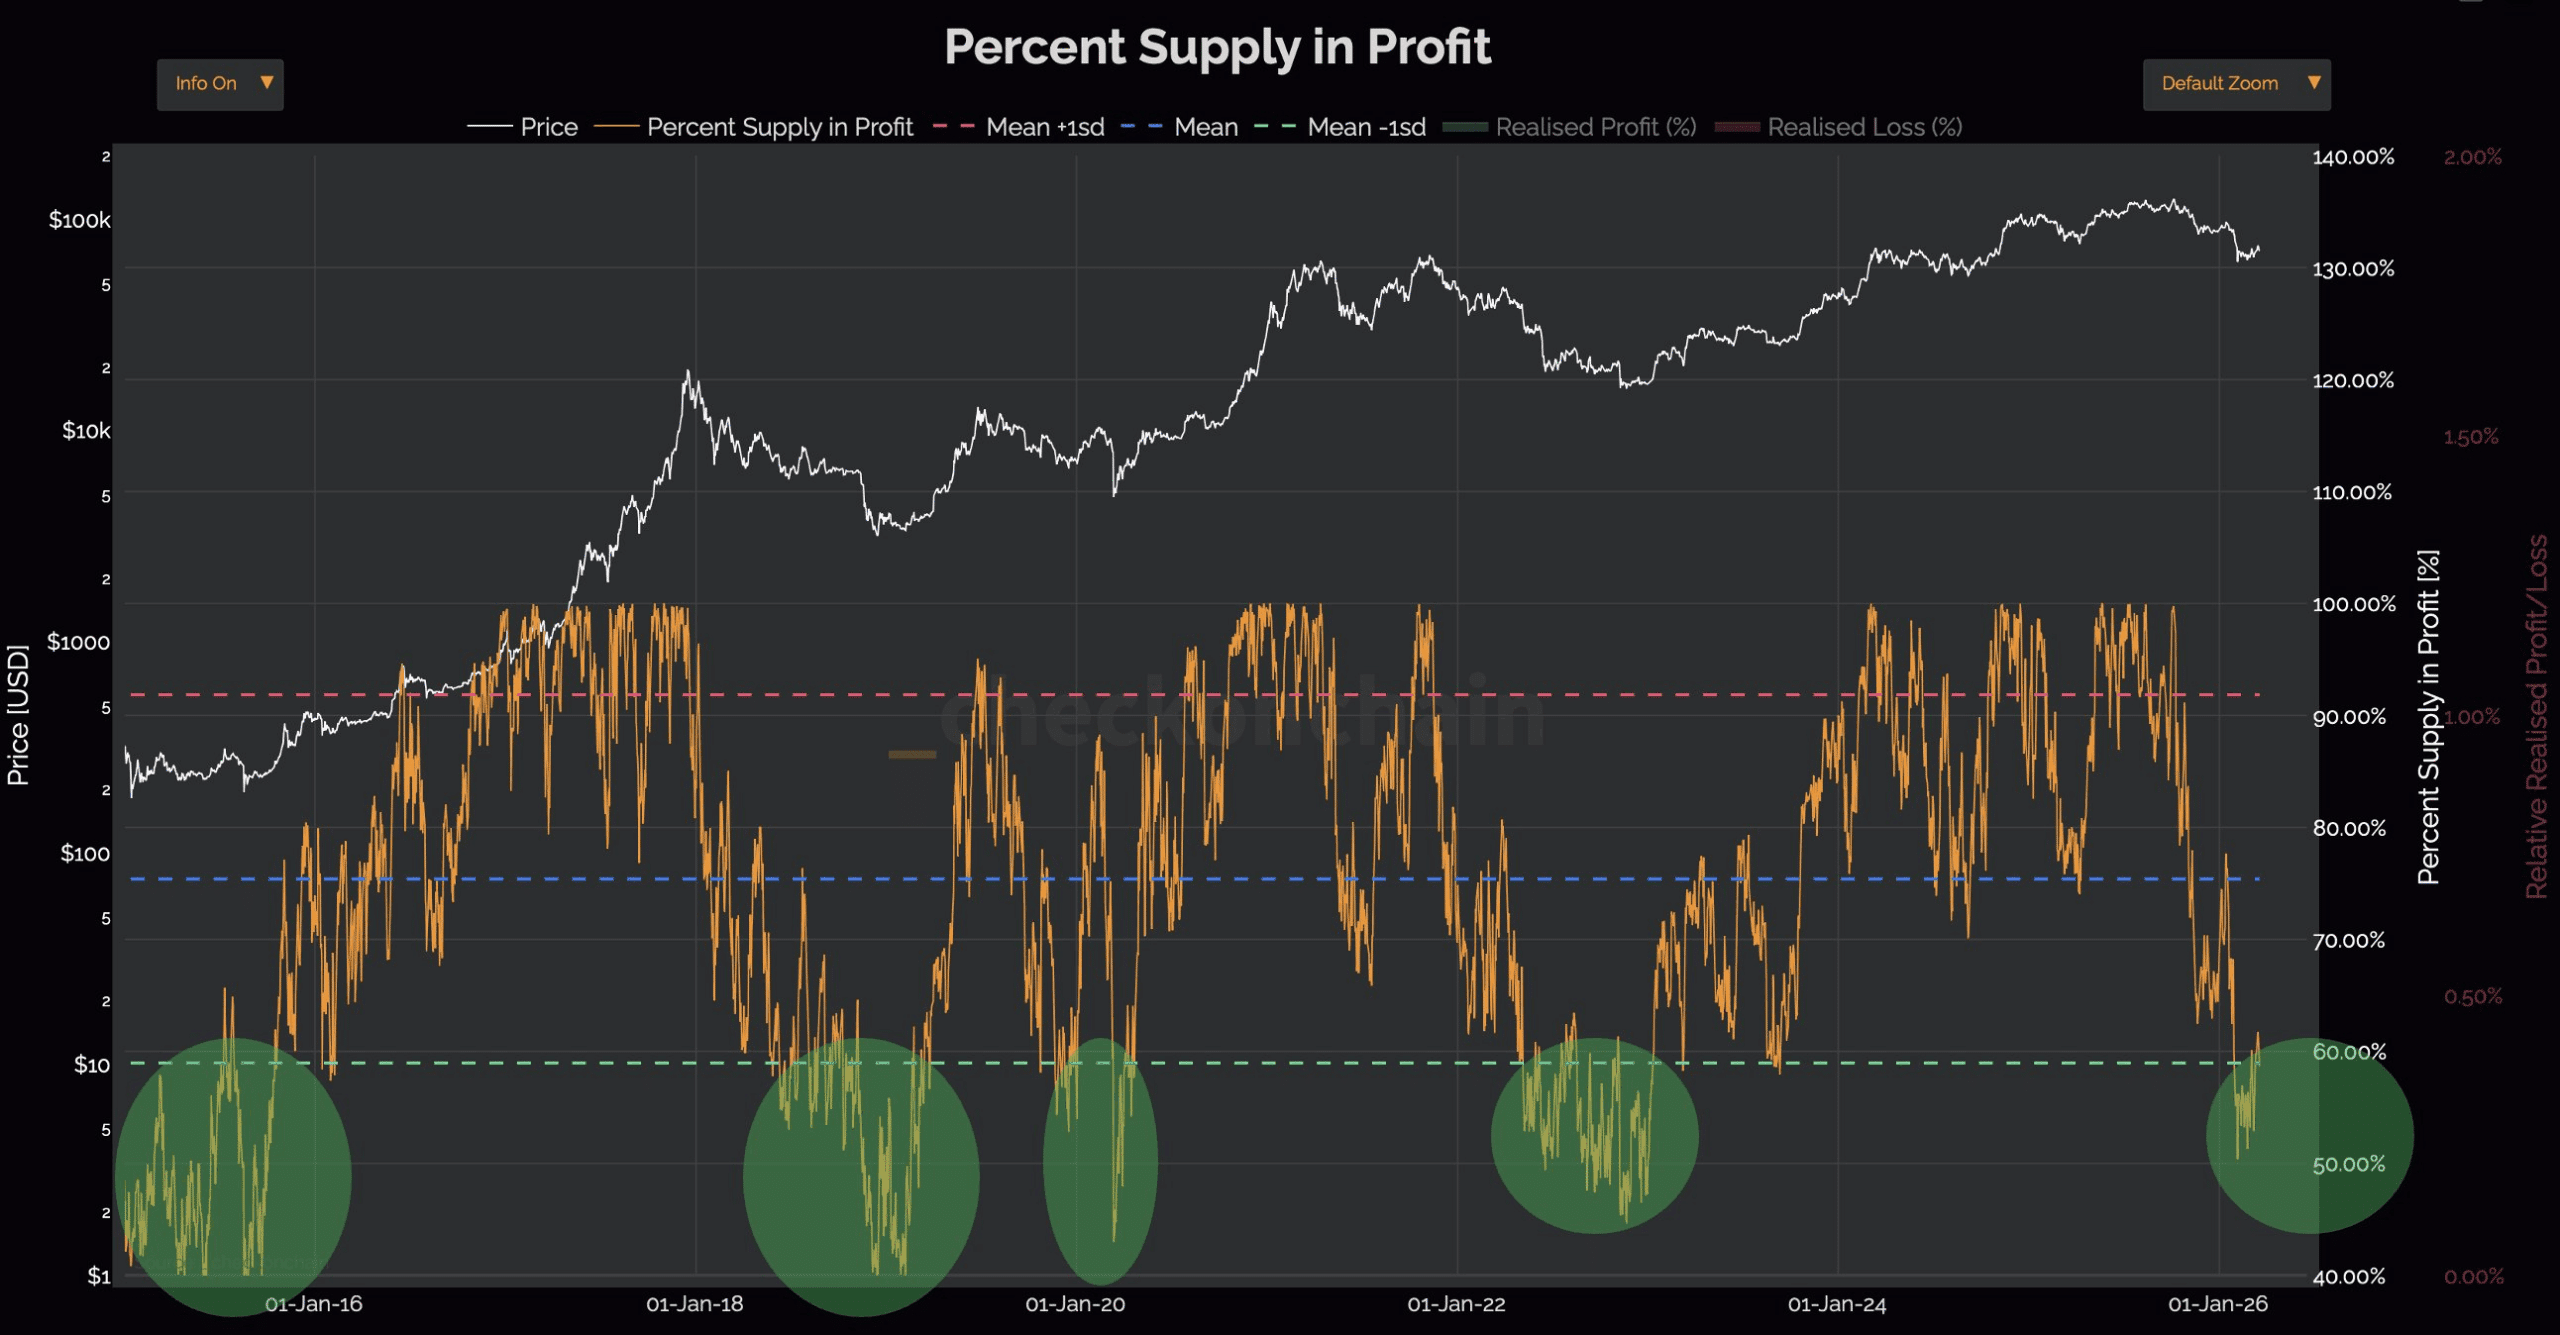Screen dimensions: 2560x1335
Task: Toggle Mean +1sd legend entry
Action: coord(1045,127)
